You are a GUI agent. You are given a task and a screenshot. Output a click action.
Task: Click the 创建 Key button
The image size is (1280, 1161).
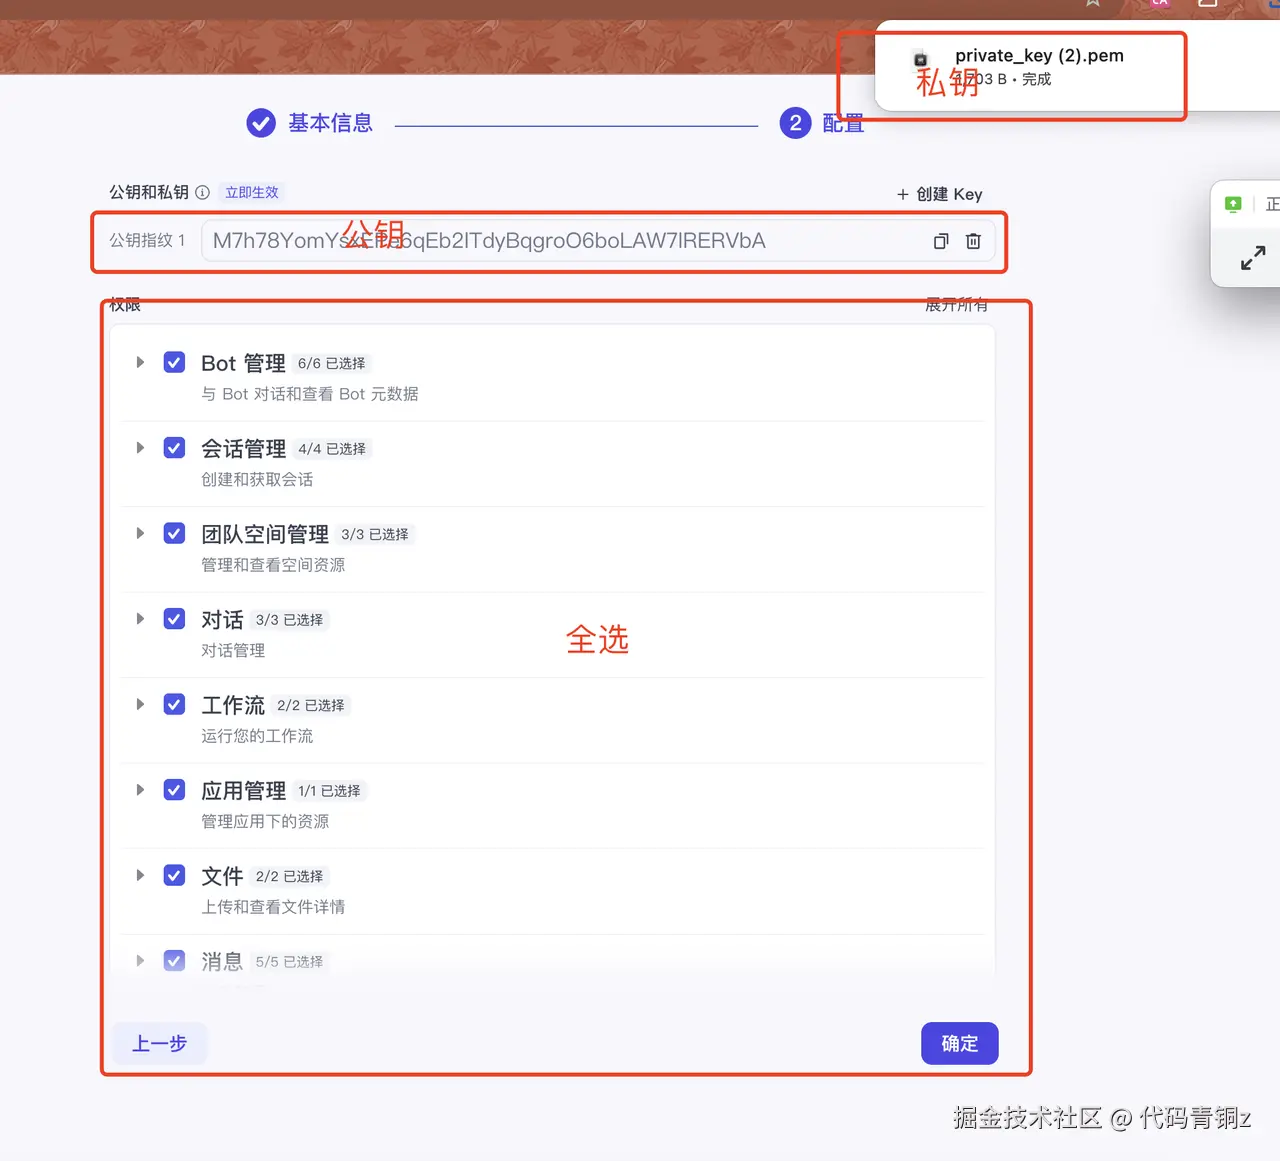939,194
